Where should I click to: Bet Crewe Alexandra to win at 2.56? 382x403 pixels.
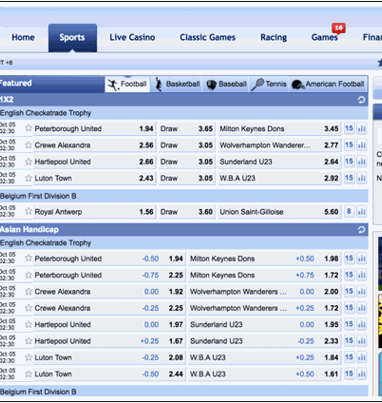click(94, 145)
